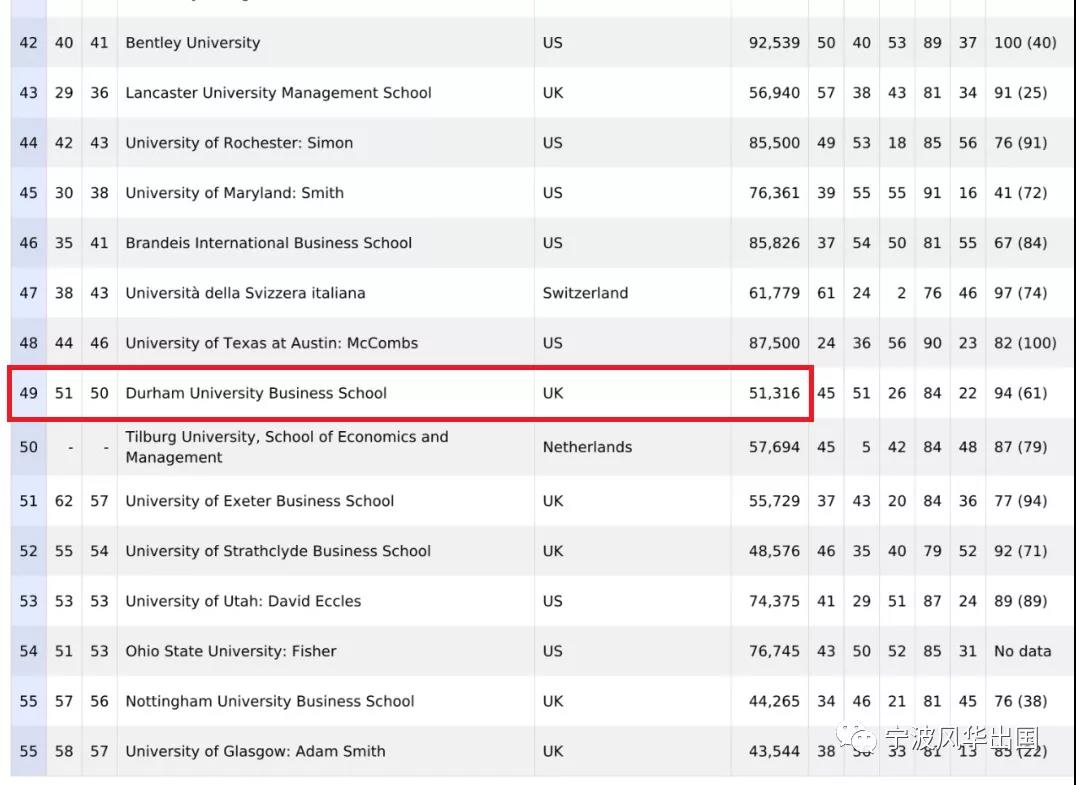Click salary value 76,361

point(774,193)
